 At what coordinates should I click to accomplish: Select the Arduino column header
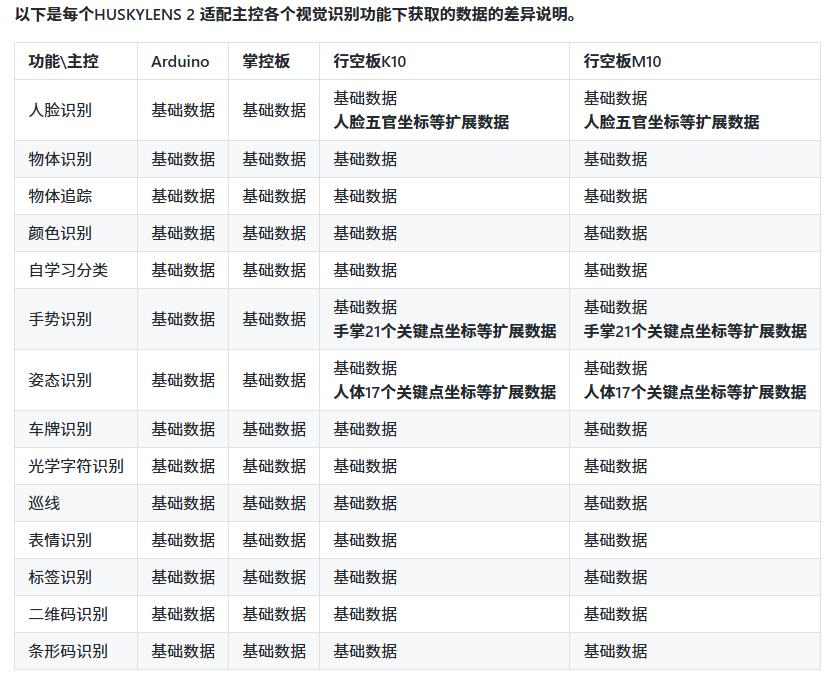[x=181, y=61]
